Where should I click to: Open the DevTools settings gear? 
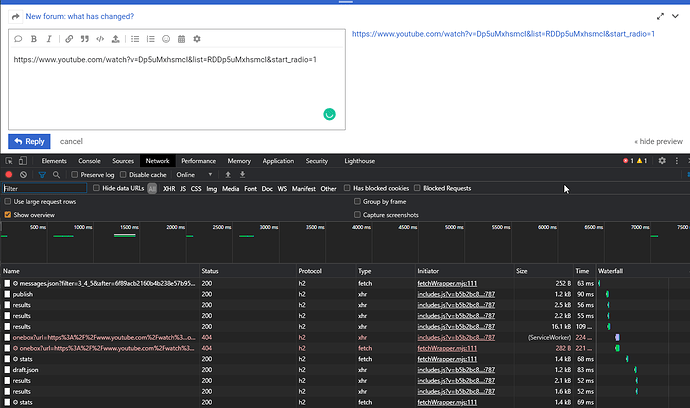click(x=662, y=161)
